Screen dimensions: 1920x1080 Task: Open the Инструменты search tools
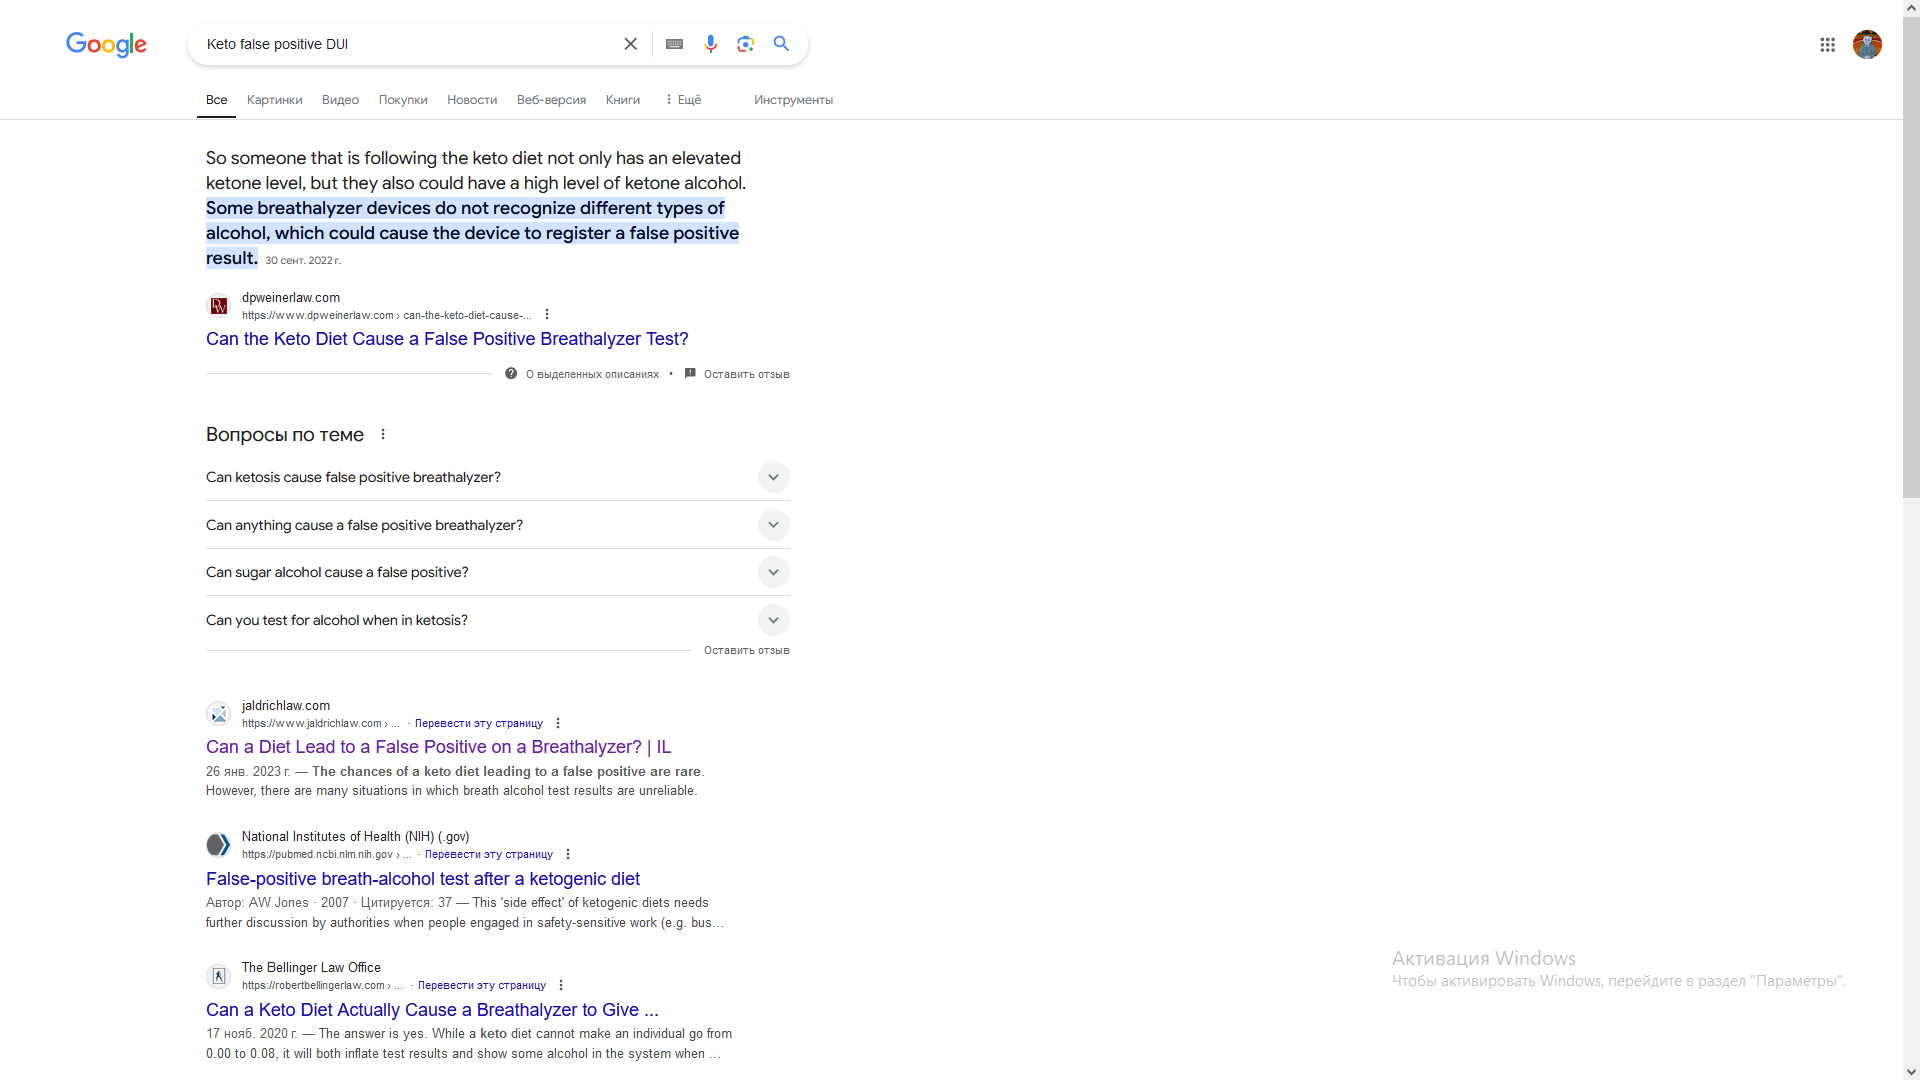pyautogui.click(x=793, y=100)
